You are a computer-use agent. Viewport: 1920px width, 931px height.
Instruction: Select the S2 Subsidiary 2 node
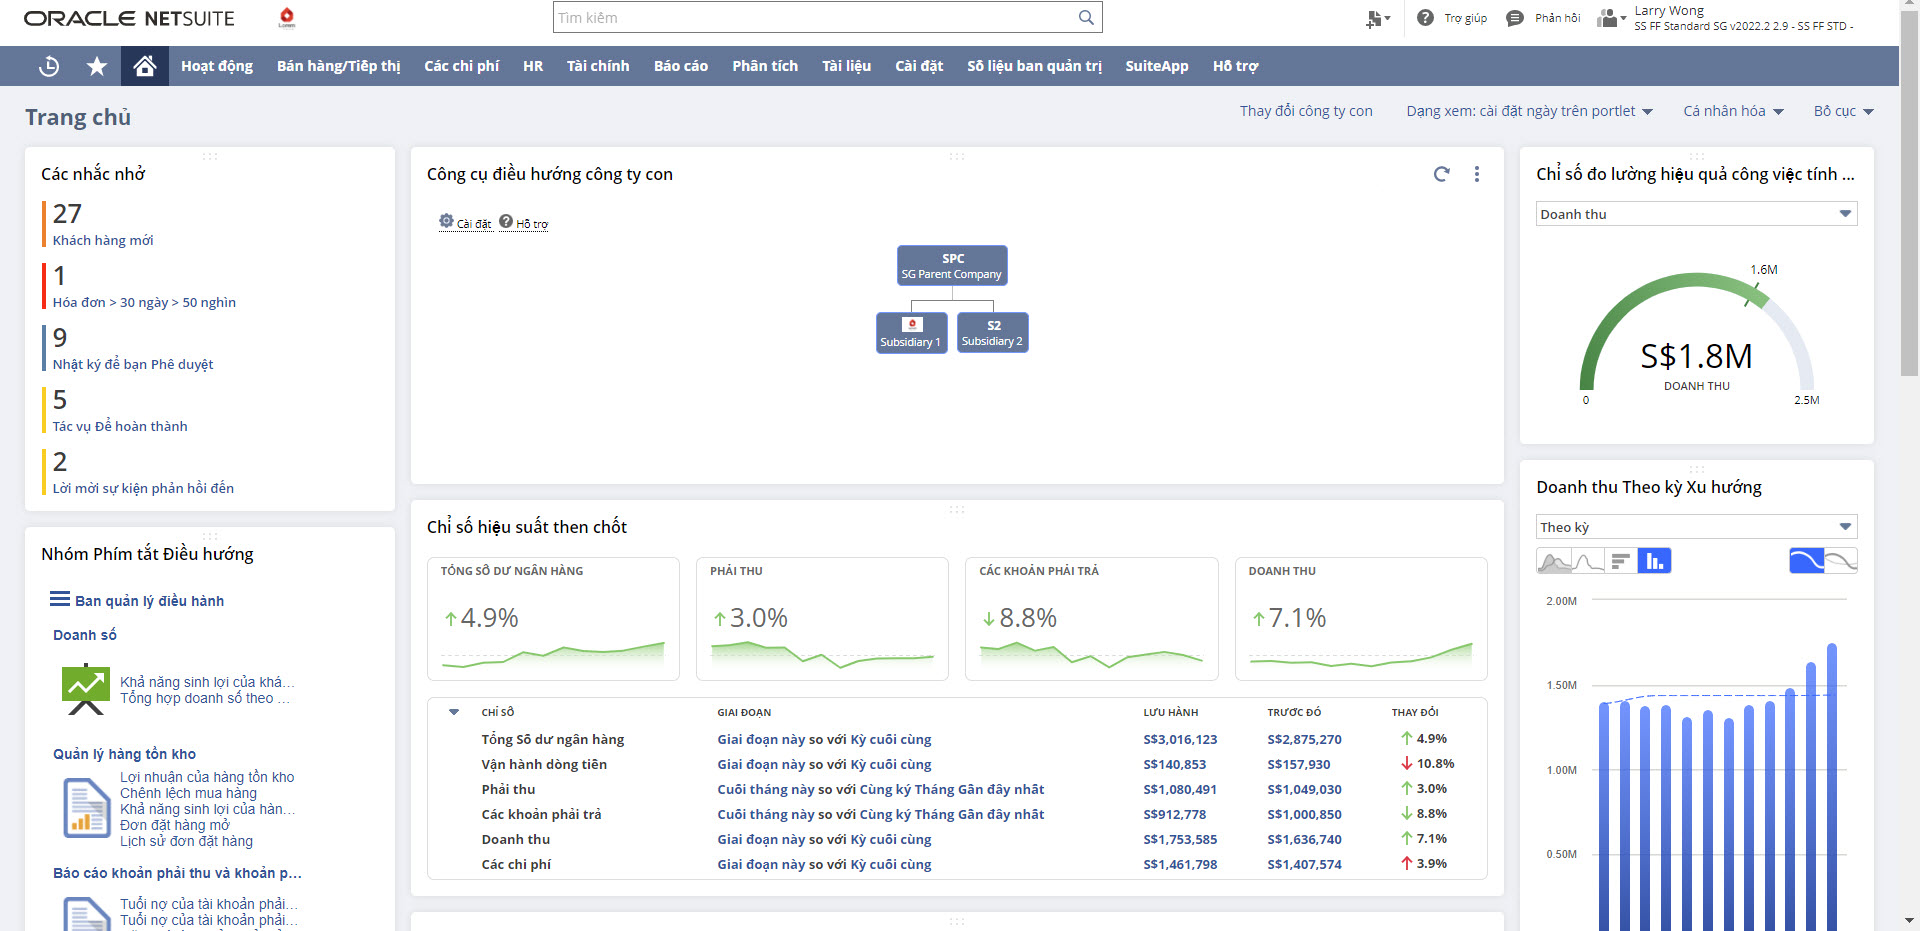pos(993,333)
